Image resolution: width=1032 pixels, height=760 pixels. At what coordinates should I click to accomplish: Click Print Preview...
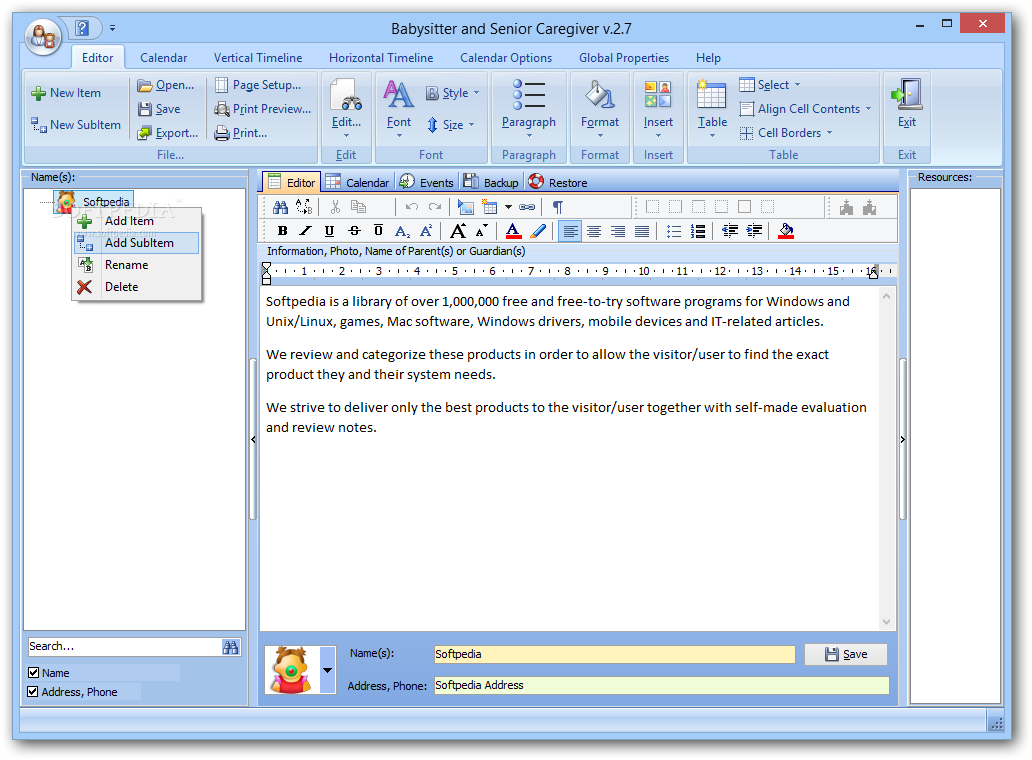pyautogui.click(x=263, y=109)
